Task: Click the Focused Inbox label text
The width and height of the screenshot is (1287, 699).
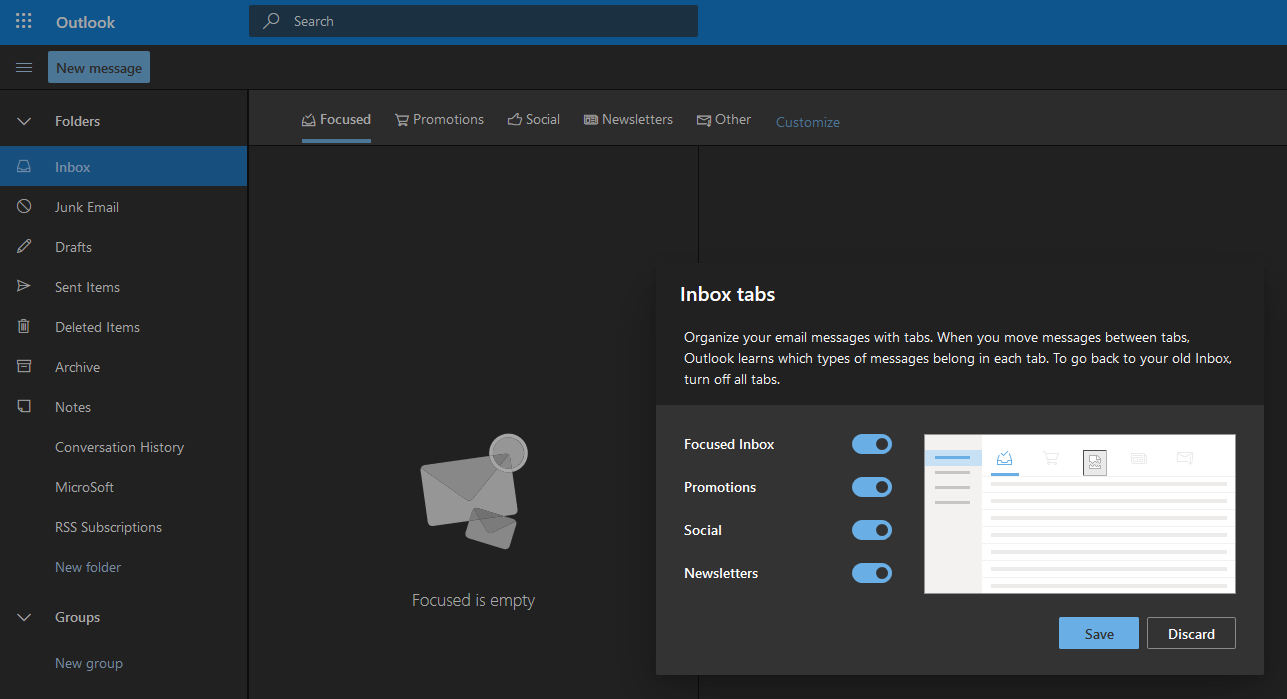Action: click(x=729, y=444)
